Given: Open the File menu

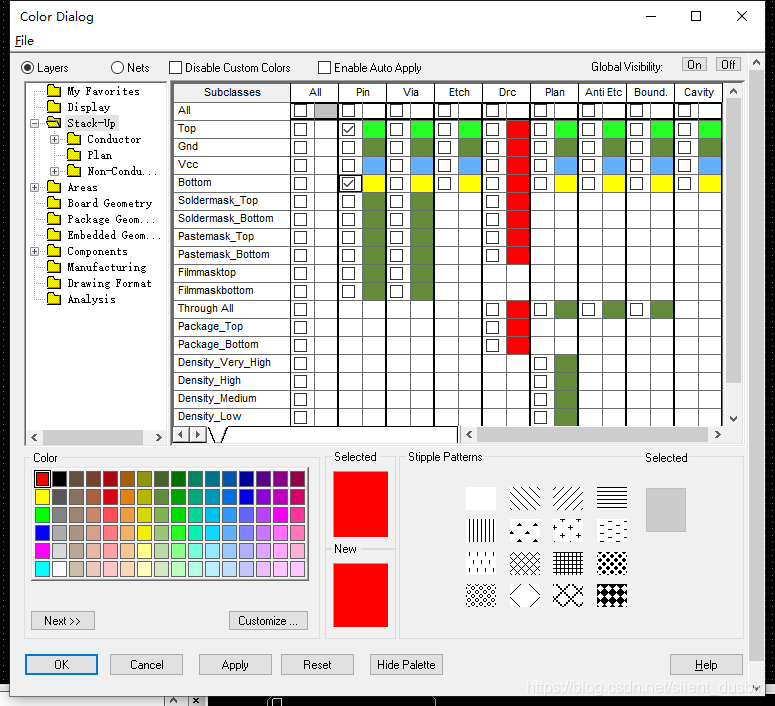Looking at the screenshot, I should click(x=24, y=41).
